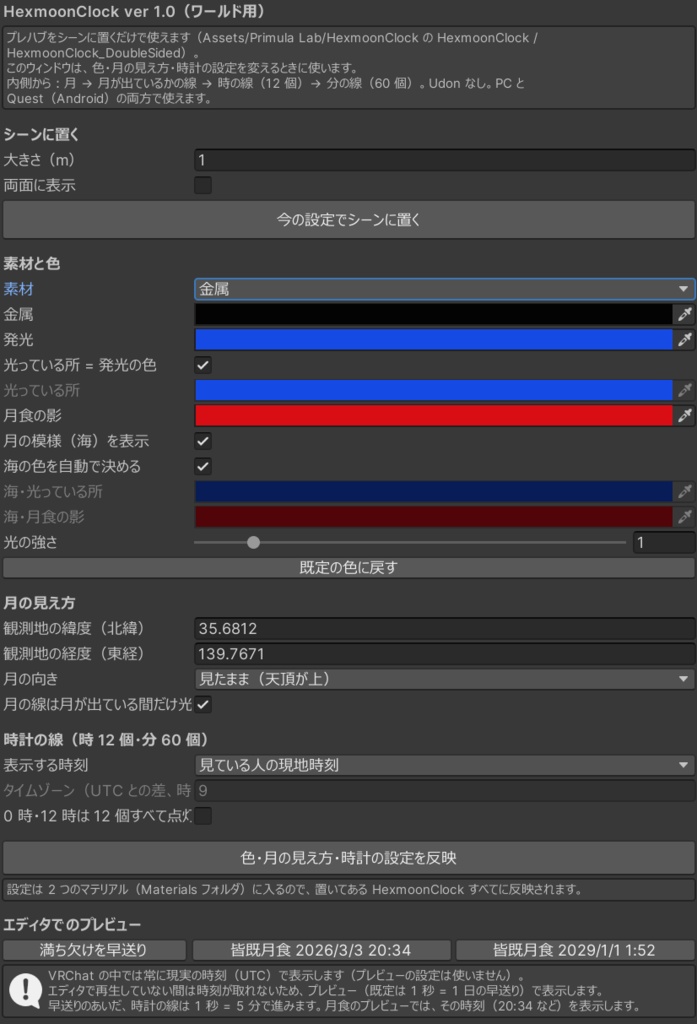Open the blue 光っている所 color swatch

(434, 391)
